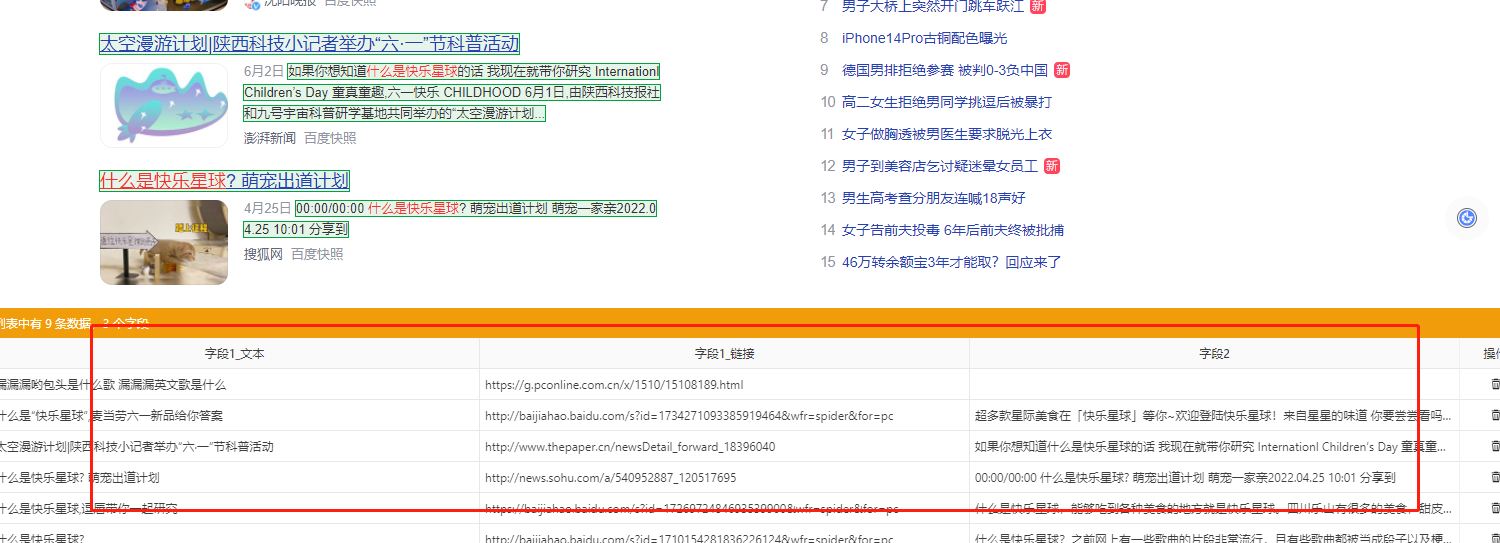Image resolution: width=1500 pixels, height=543 pixels.
Task: Click the 新 badge beside 德国男排拒绝参赛
Action: [1062, 70]
